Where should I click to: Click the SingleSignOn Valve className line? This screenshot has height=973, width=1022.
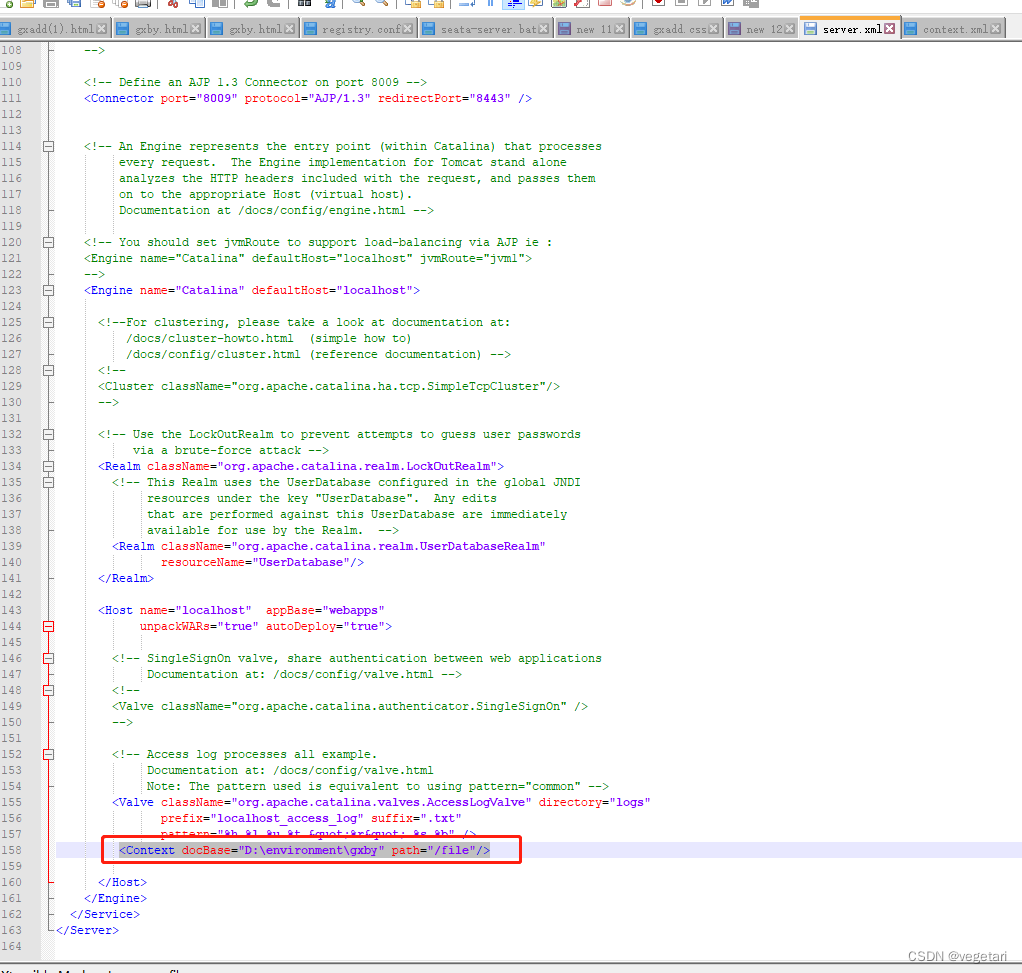[349, 706]
